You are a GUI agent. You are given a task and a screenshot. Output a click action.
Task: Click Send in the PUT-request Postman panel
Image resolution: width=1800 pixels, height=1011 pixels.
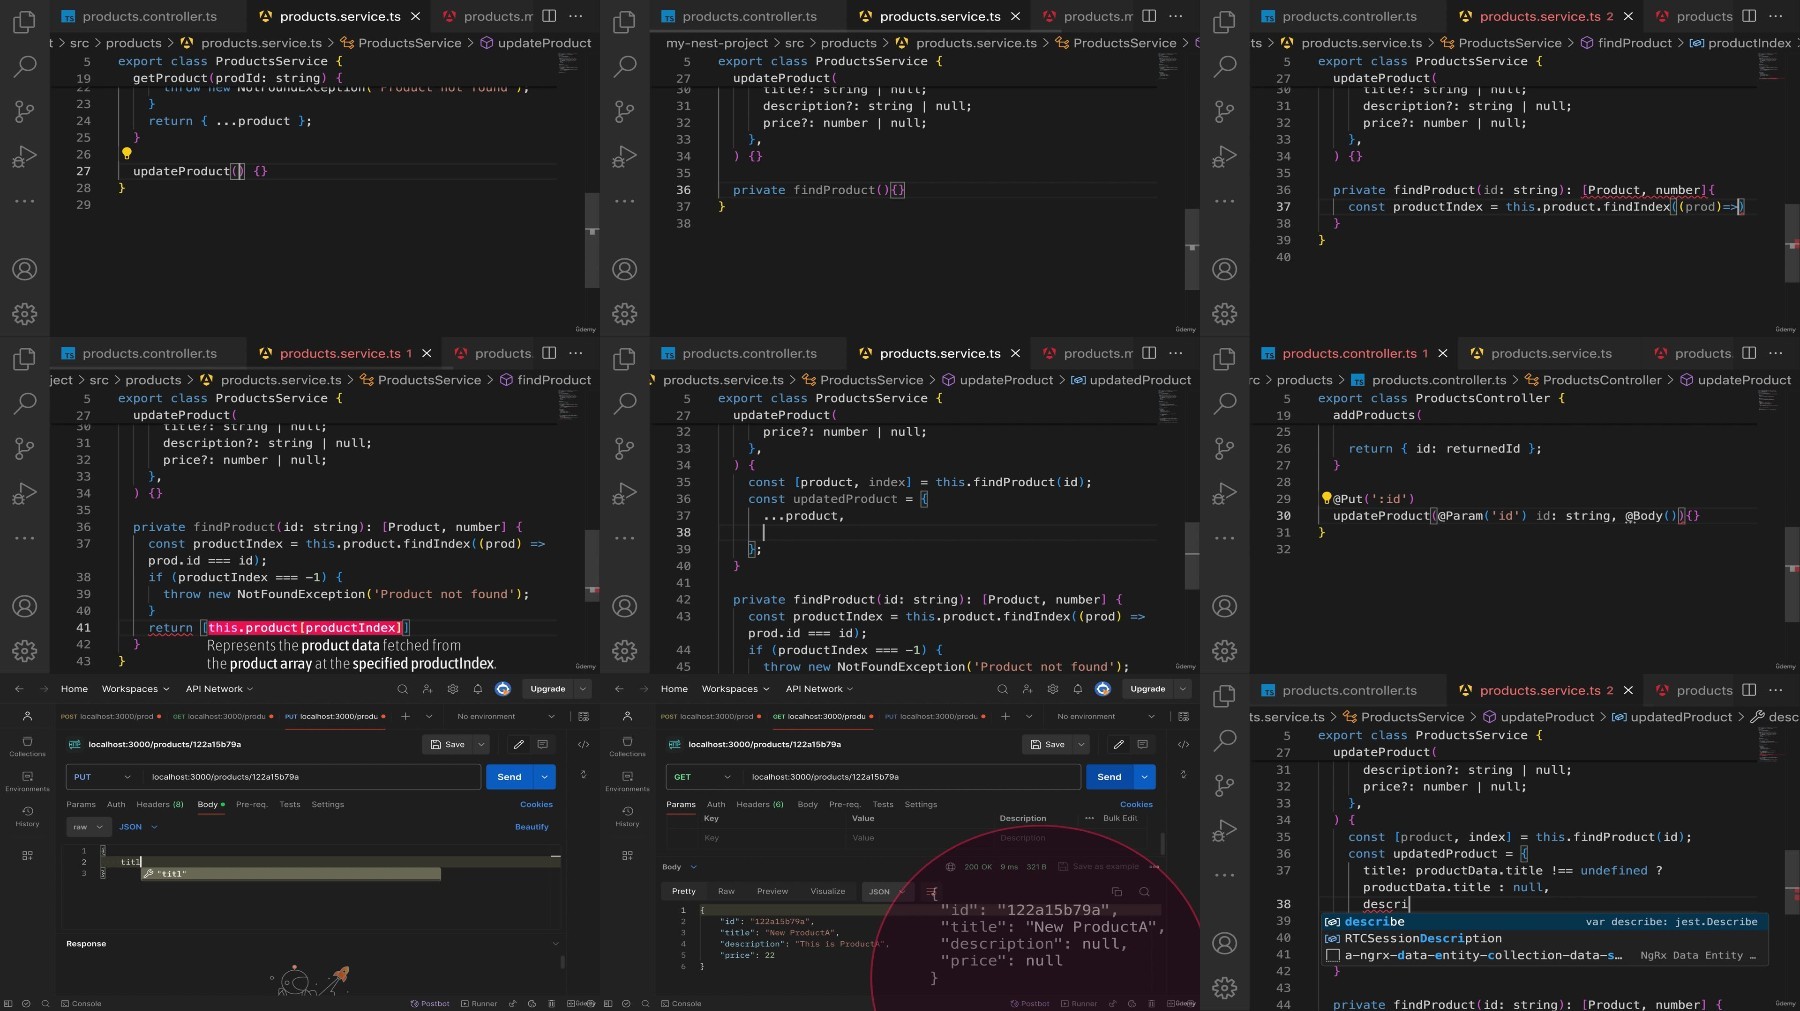coord(509,777)
